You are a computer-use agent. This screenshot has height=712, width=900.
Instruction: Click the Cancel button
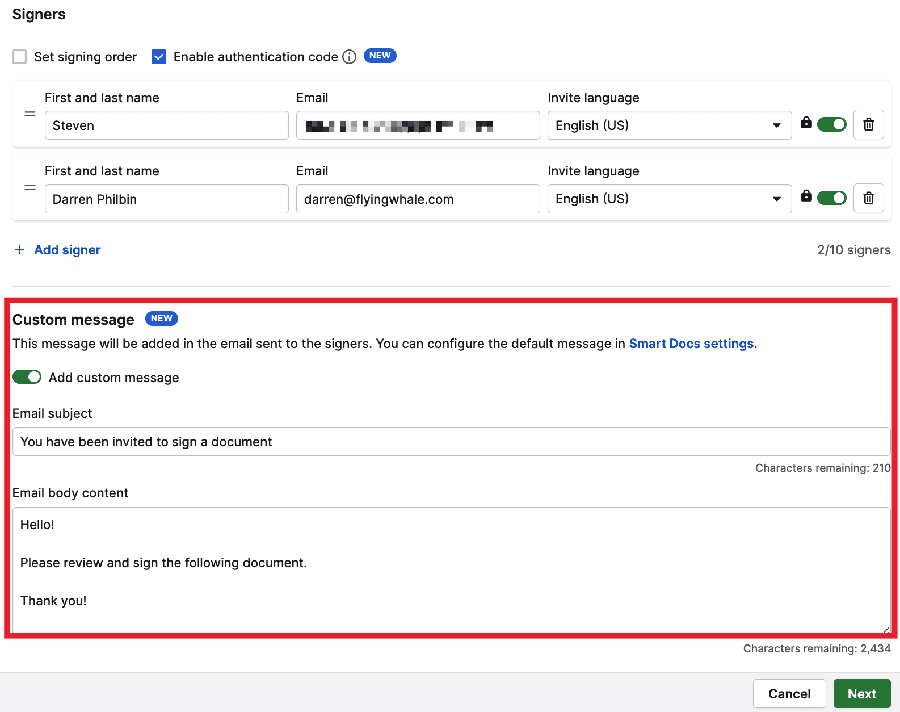pyautogui.click(x=789, y=693)
